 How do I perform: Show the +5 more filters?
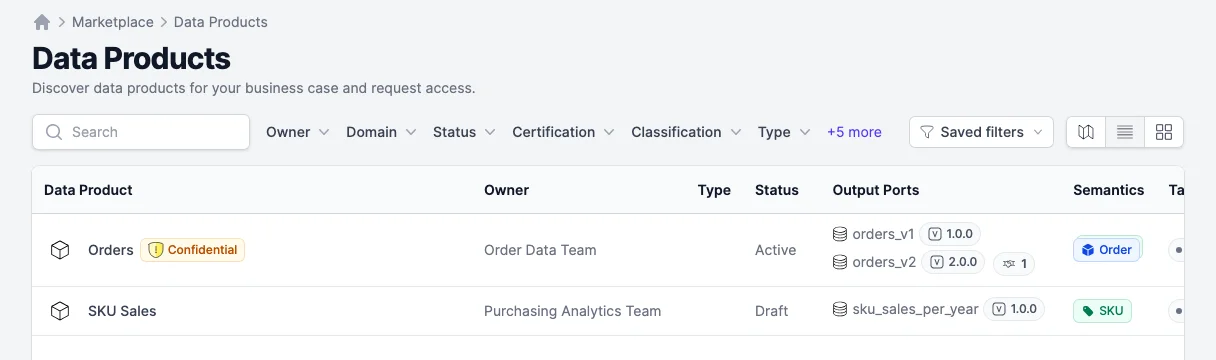[854, 132]
